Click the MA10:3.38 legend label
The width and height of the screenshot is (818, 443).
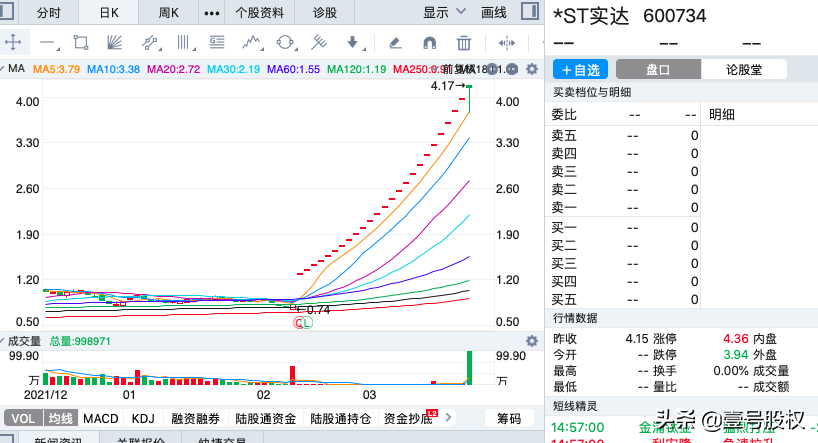(x=113, y=69)
